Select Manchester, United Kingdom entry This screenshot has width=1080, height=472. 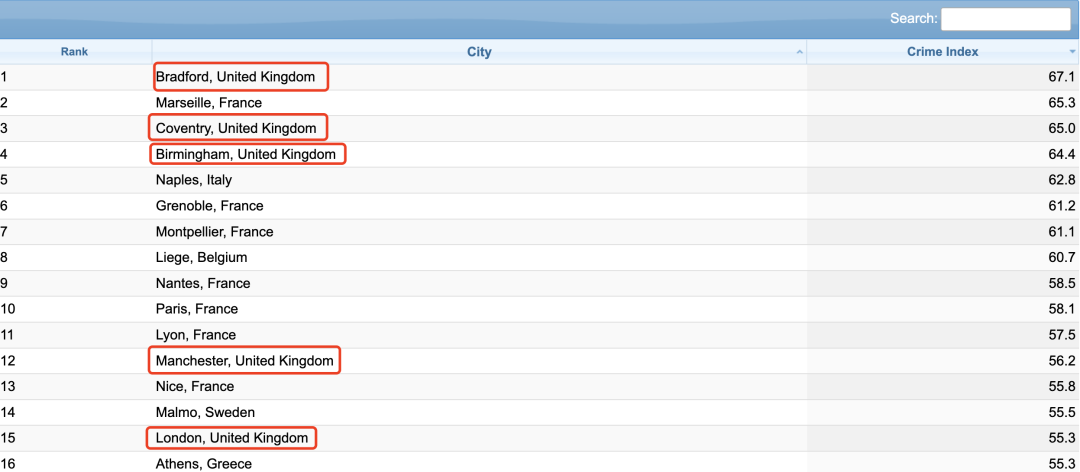pyautogui.click(x=245, y=360)
